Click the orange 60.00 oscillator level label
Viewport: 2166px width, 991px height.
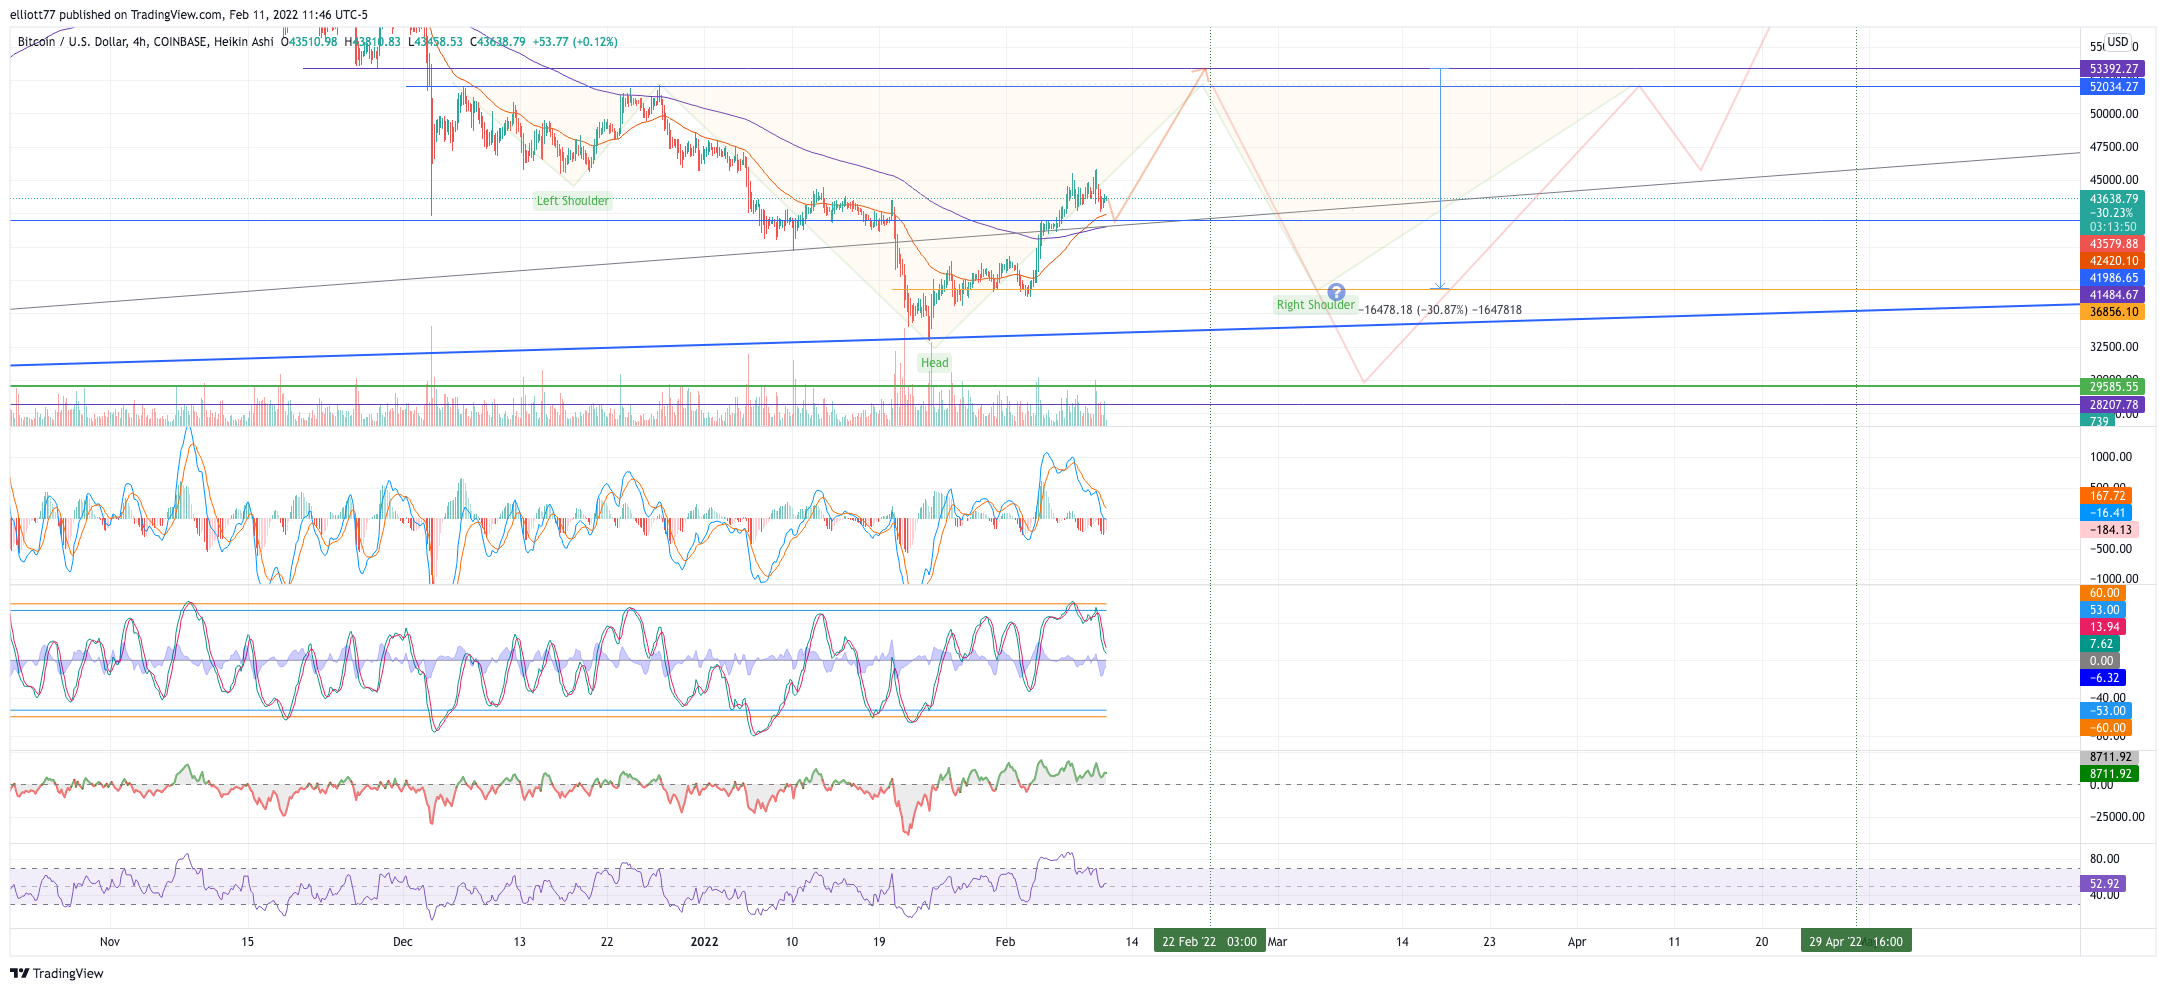tap(2104, 593)
